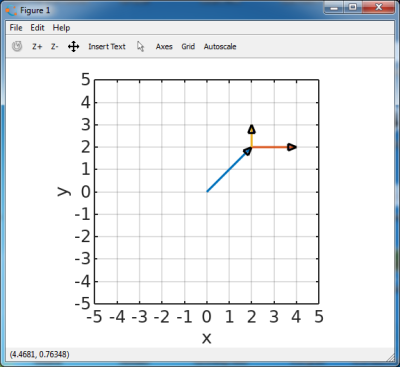Toggle Axes visibility
This screenshot has width=400, height=367.
(x=164, y=47)
